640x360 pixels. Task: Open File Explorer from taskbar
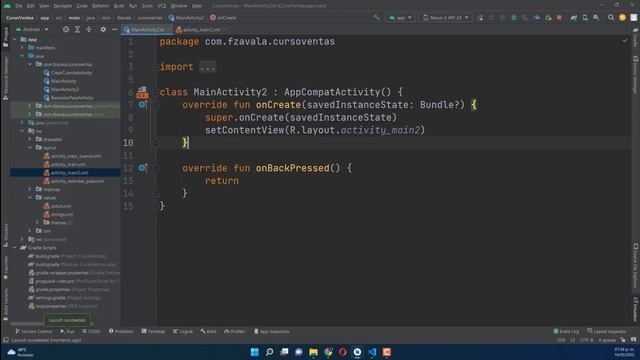pos(313,352)
